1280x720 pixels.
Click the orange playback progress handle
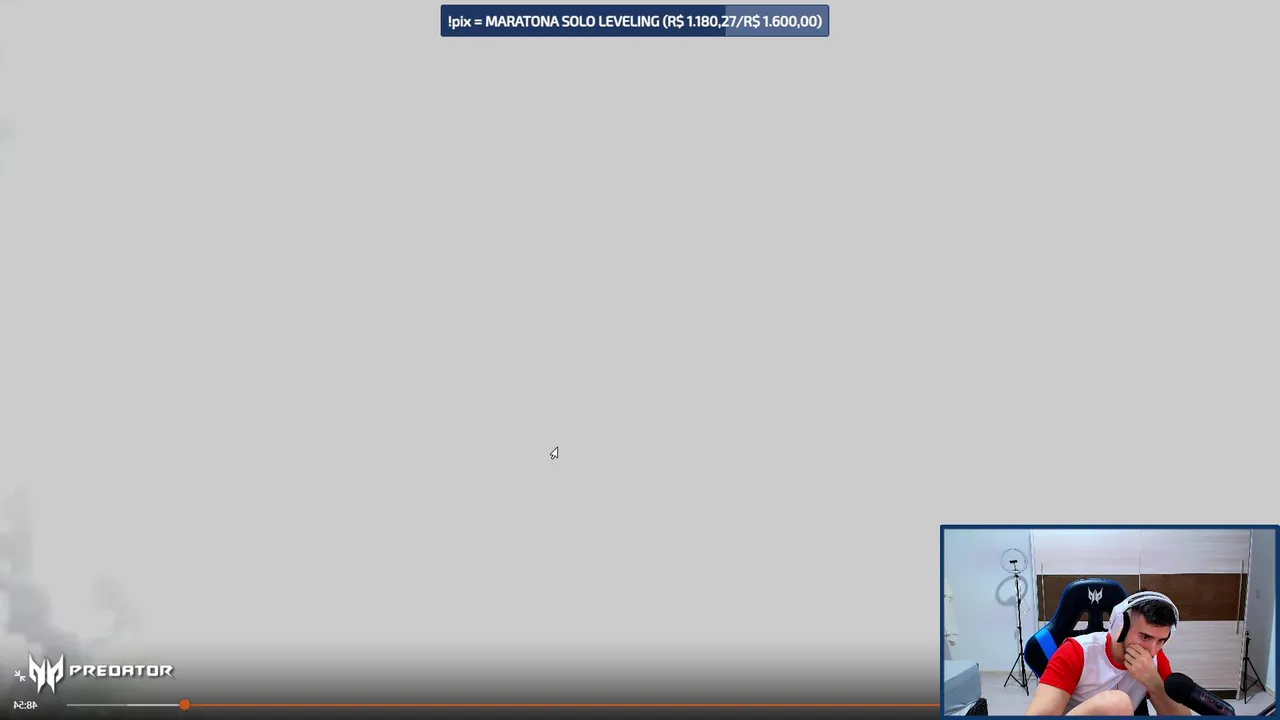[x=185, y=705]
